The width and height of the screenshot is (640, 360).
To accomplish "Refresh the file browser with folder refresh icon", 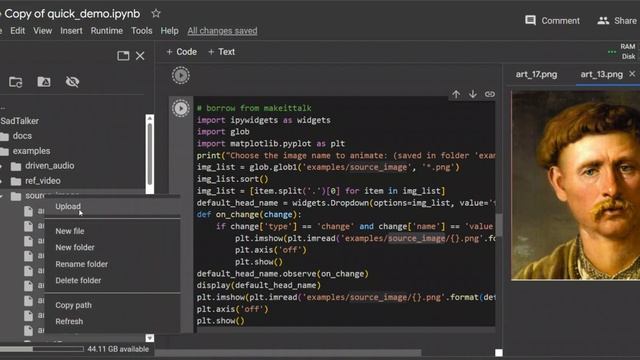I will [16, 82].
